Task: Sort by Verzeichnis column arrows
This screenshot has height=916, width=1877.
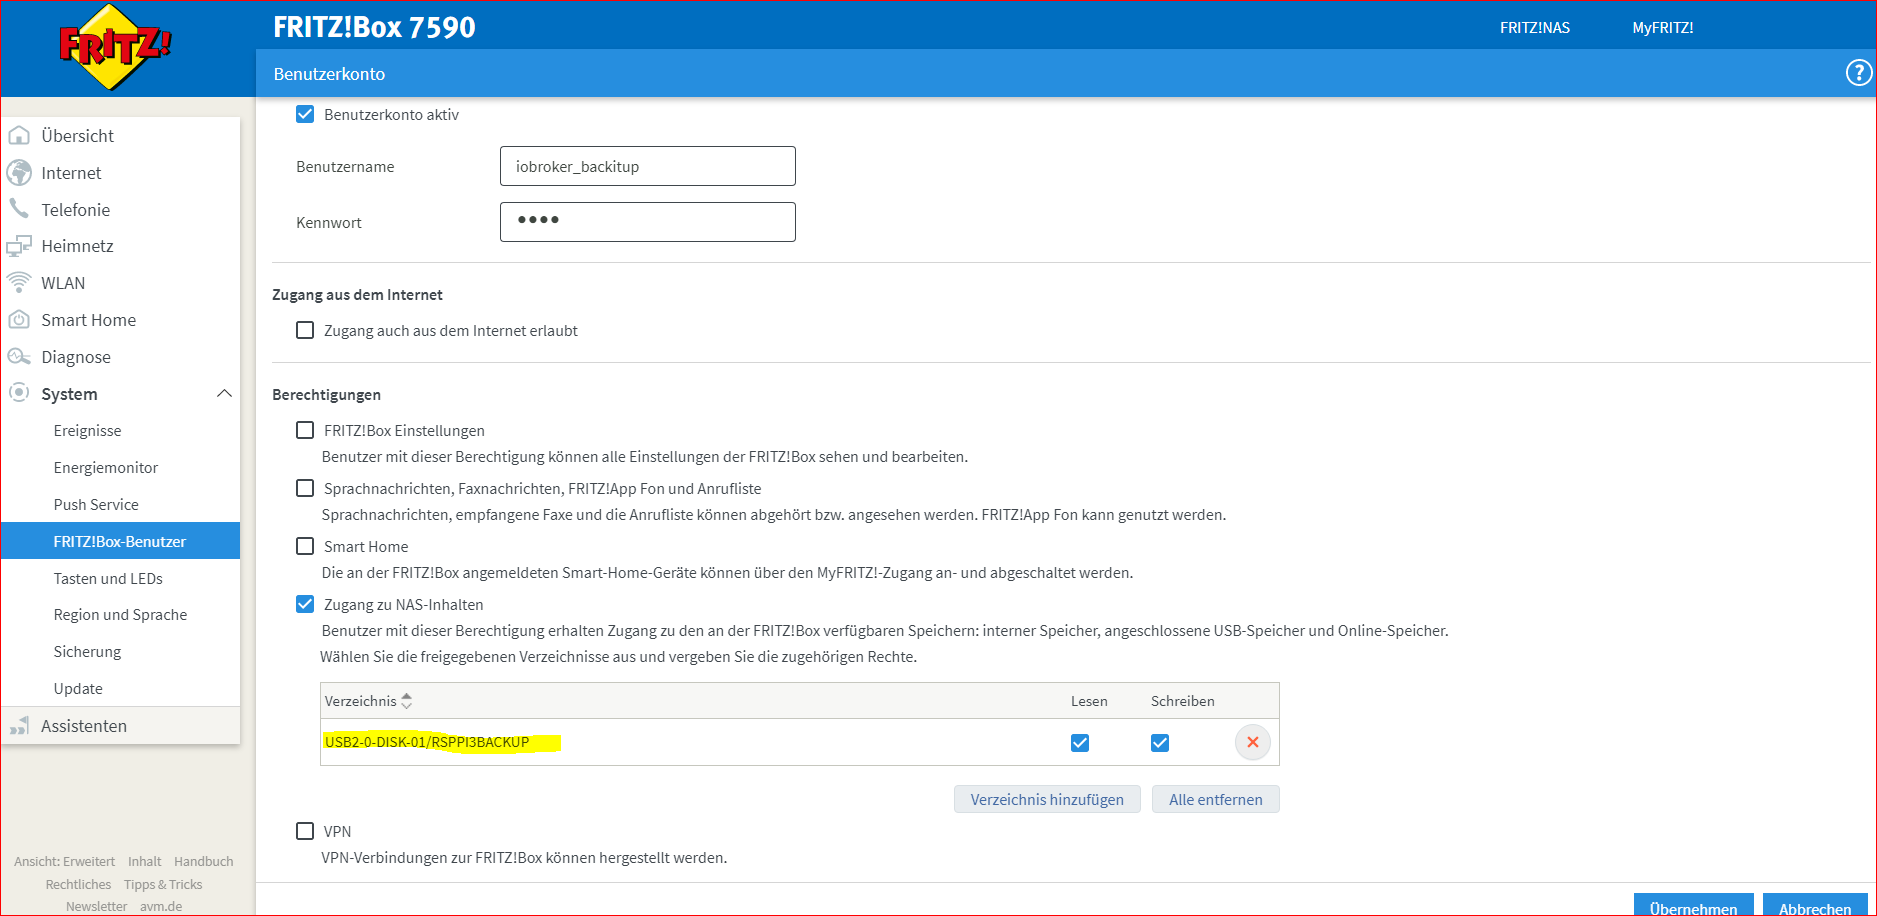Action: [406, 701]
